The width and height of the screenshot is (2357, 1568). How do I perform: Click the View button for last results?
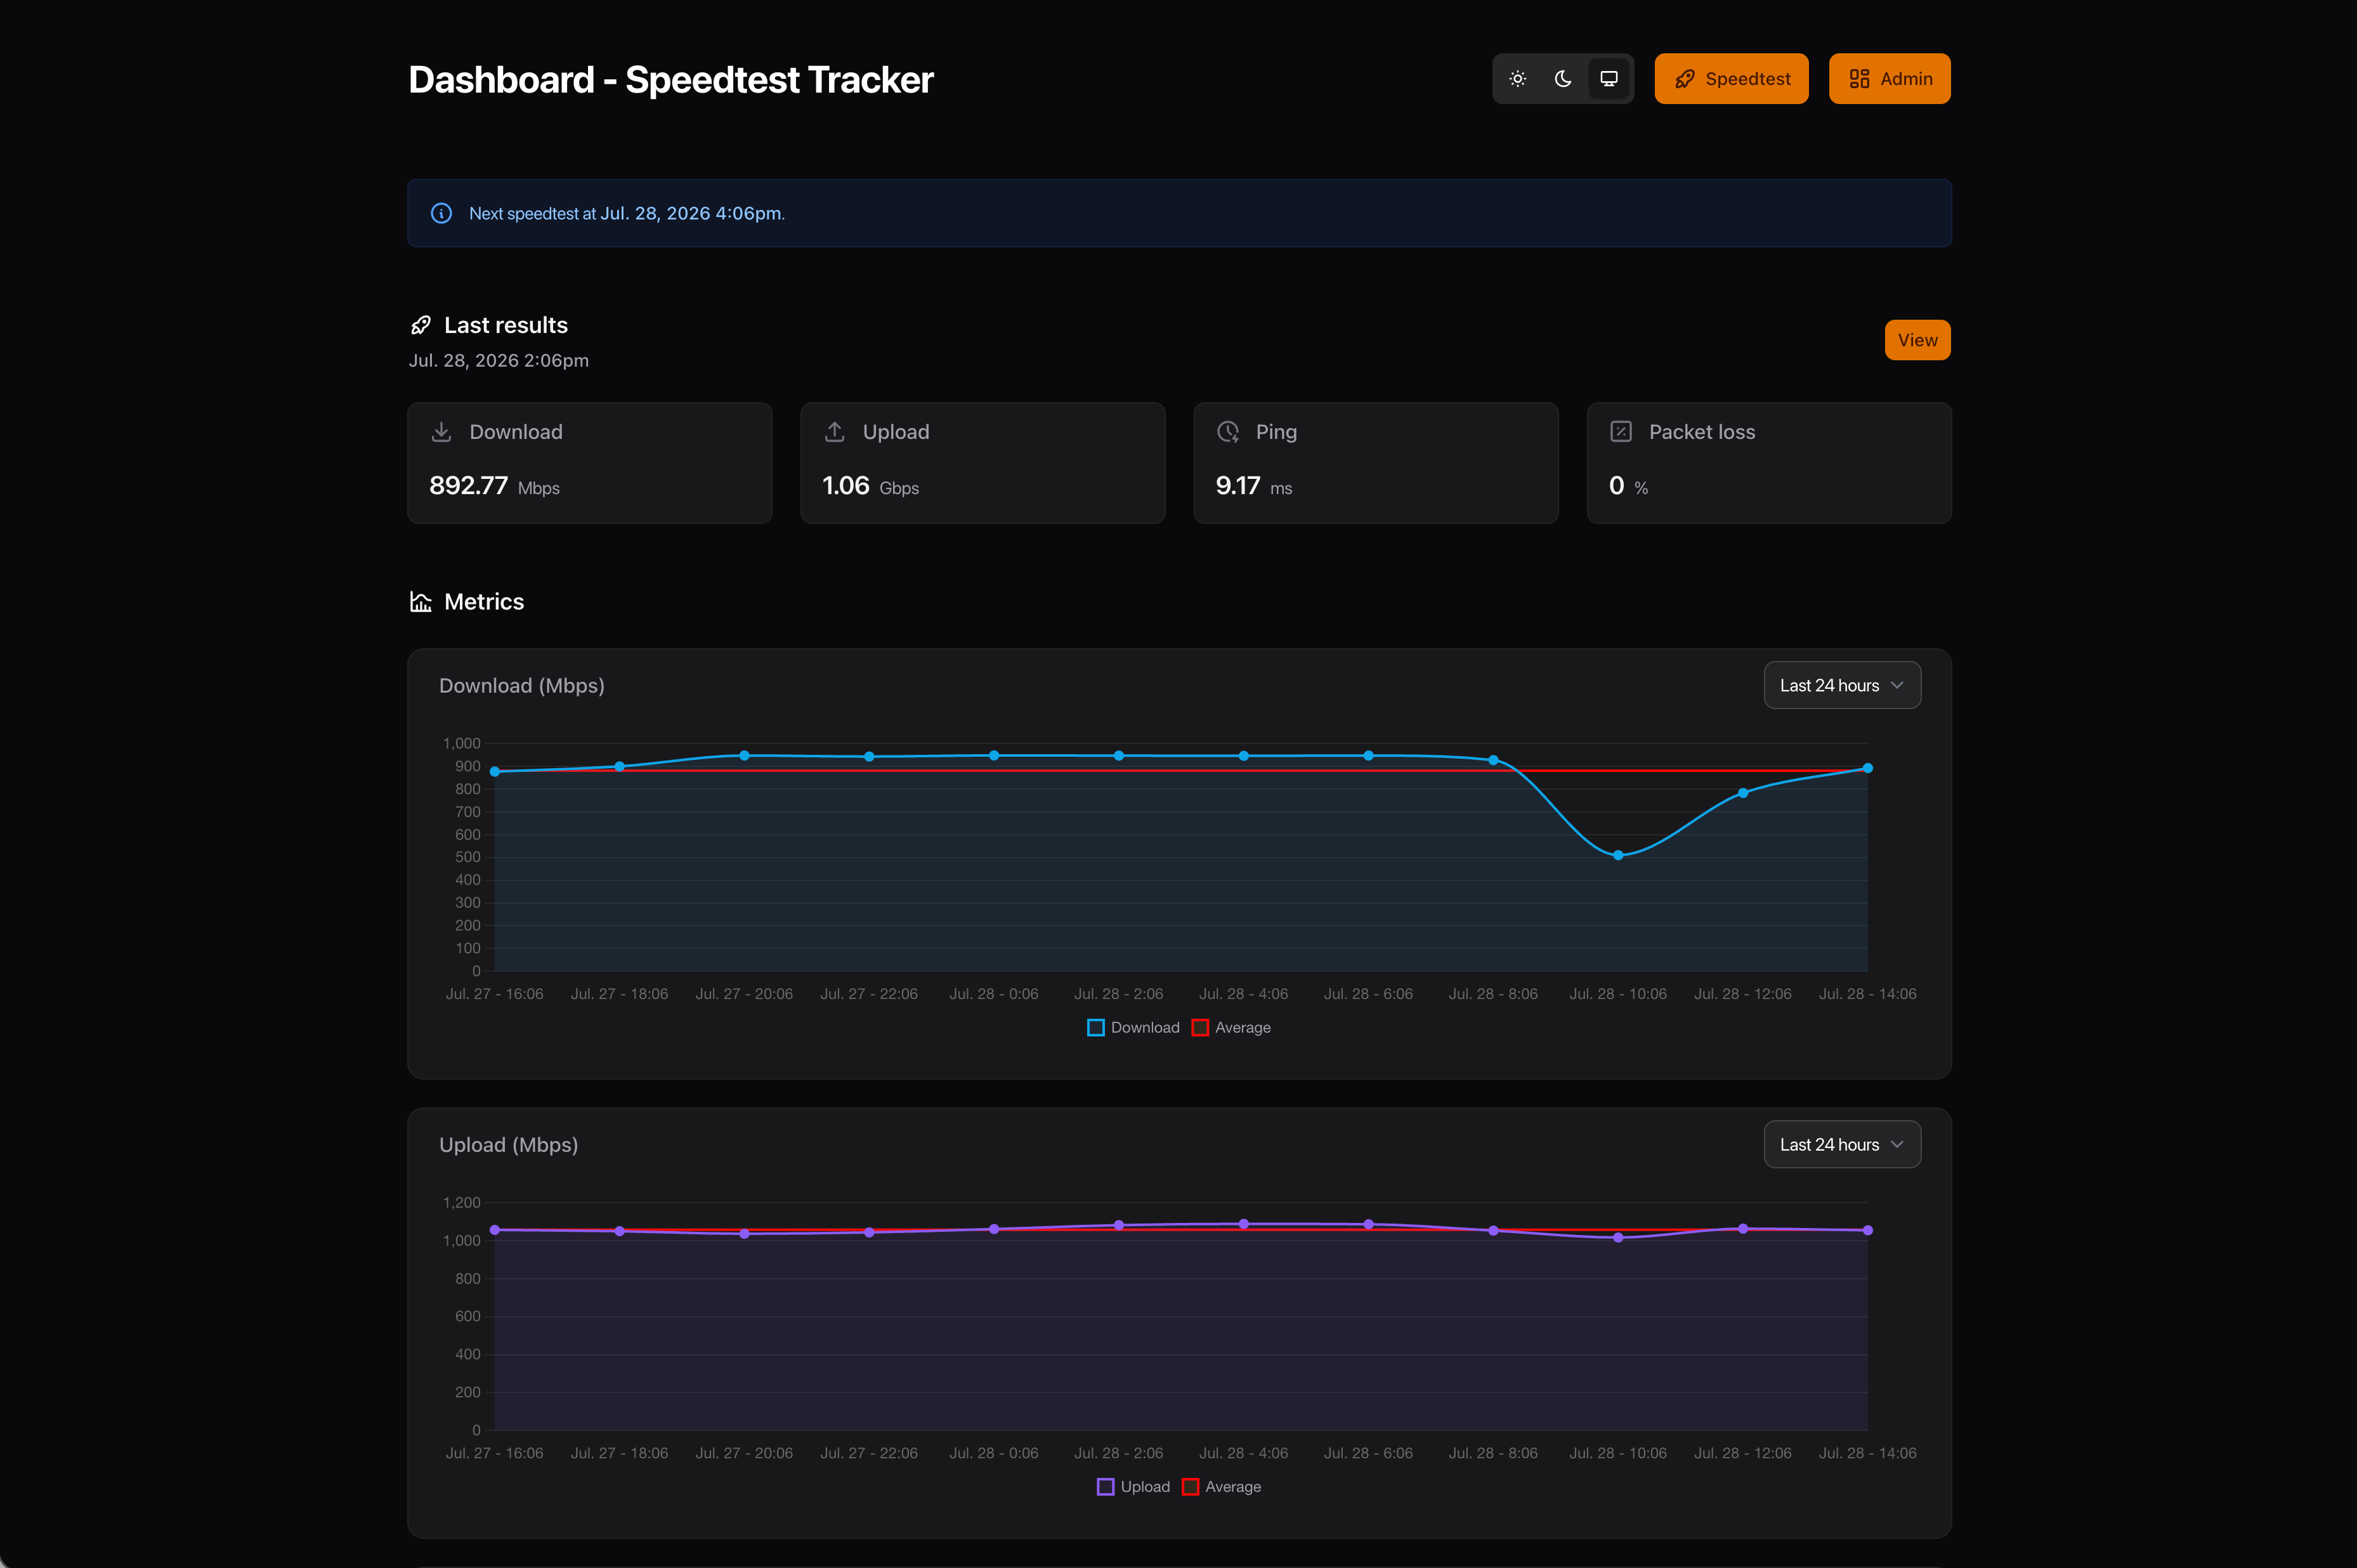[x=1917, y=340]
